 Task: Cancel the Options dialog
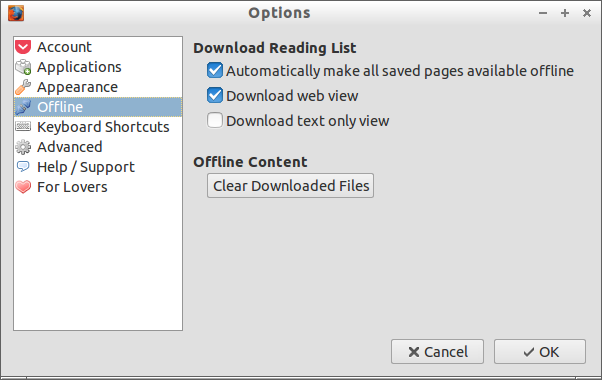point(437,352)
